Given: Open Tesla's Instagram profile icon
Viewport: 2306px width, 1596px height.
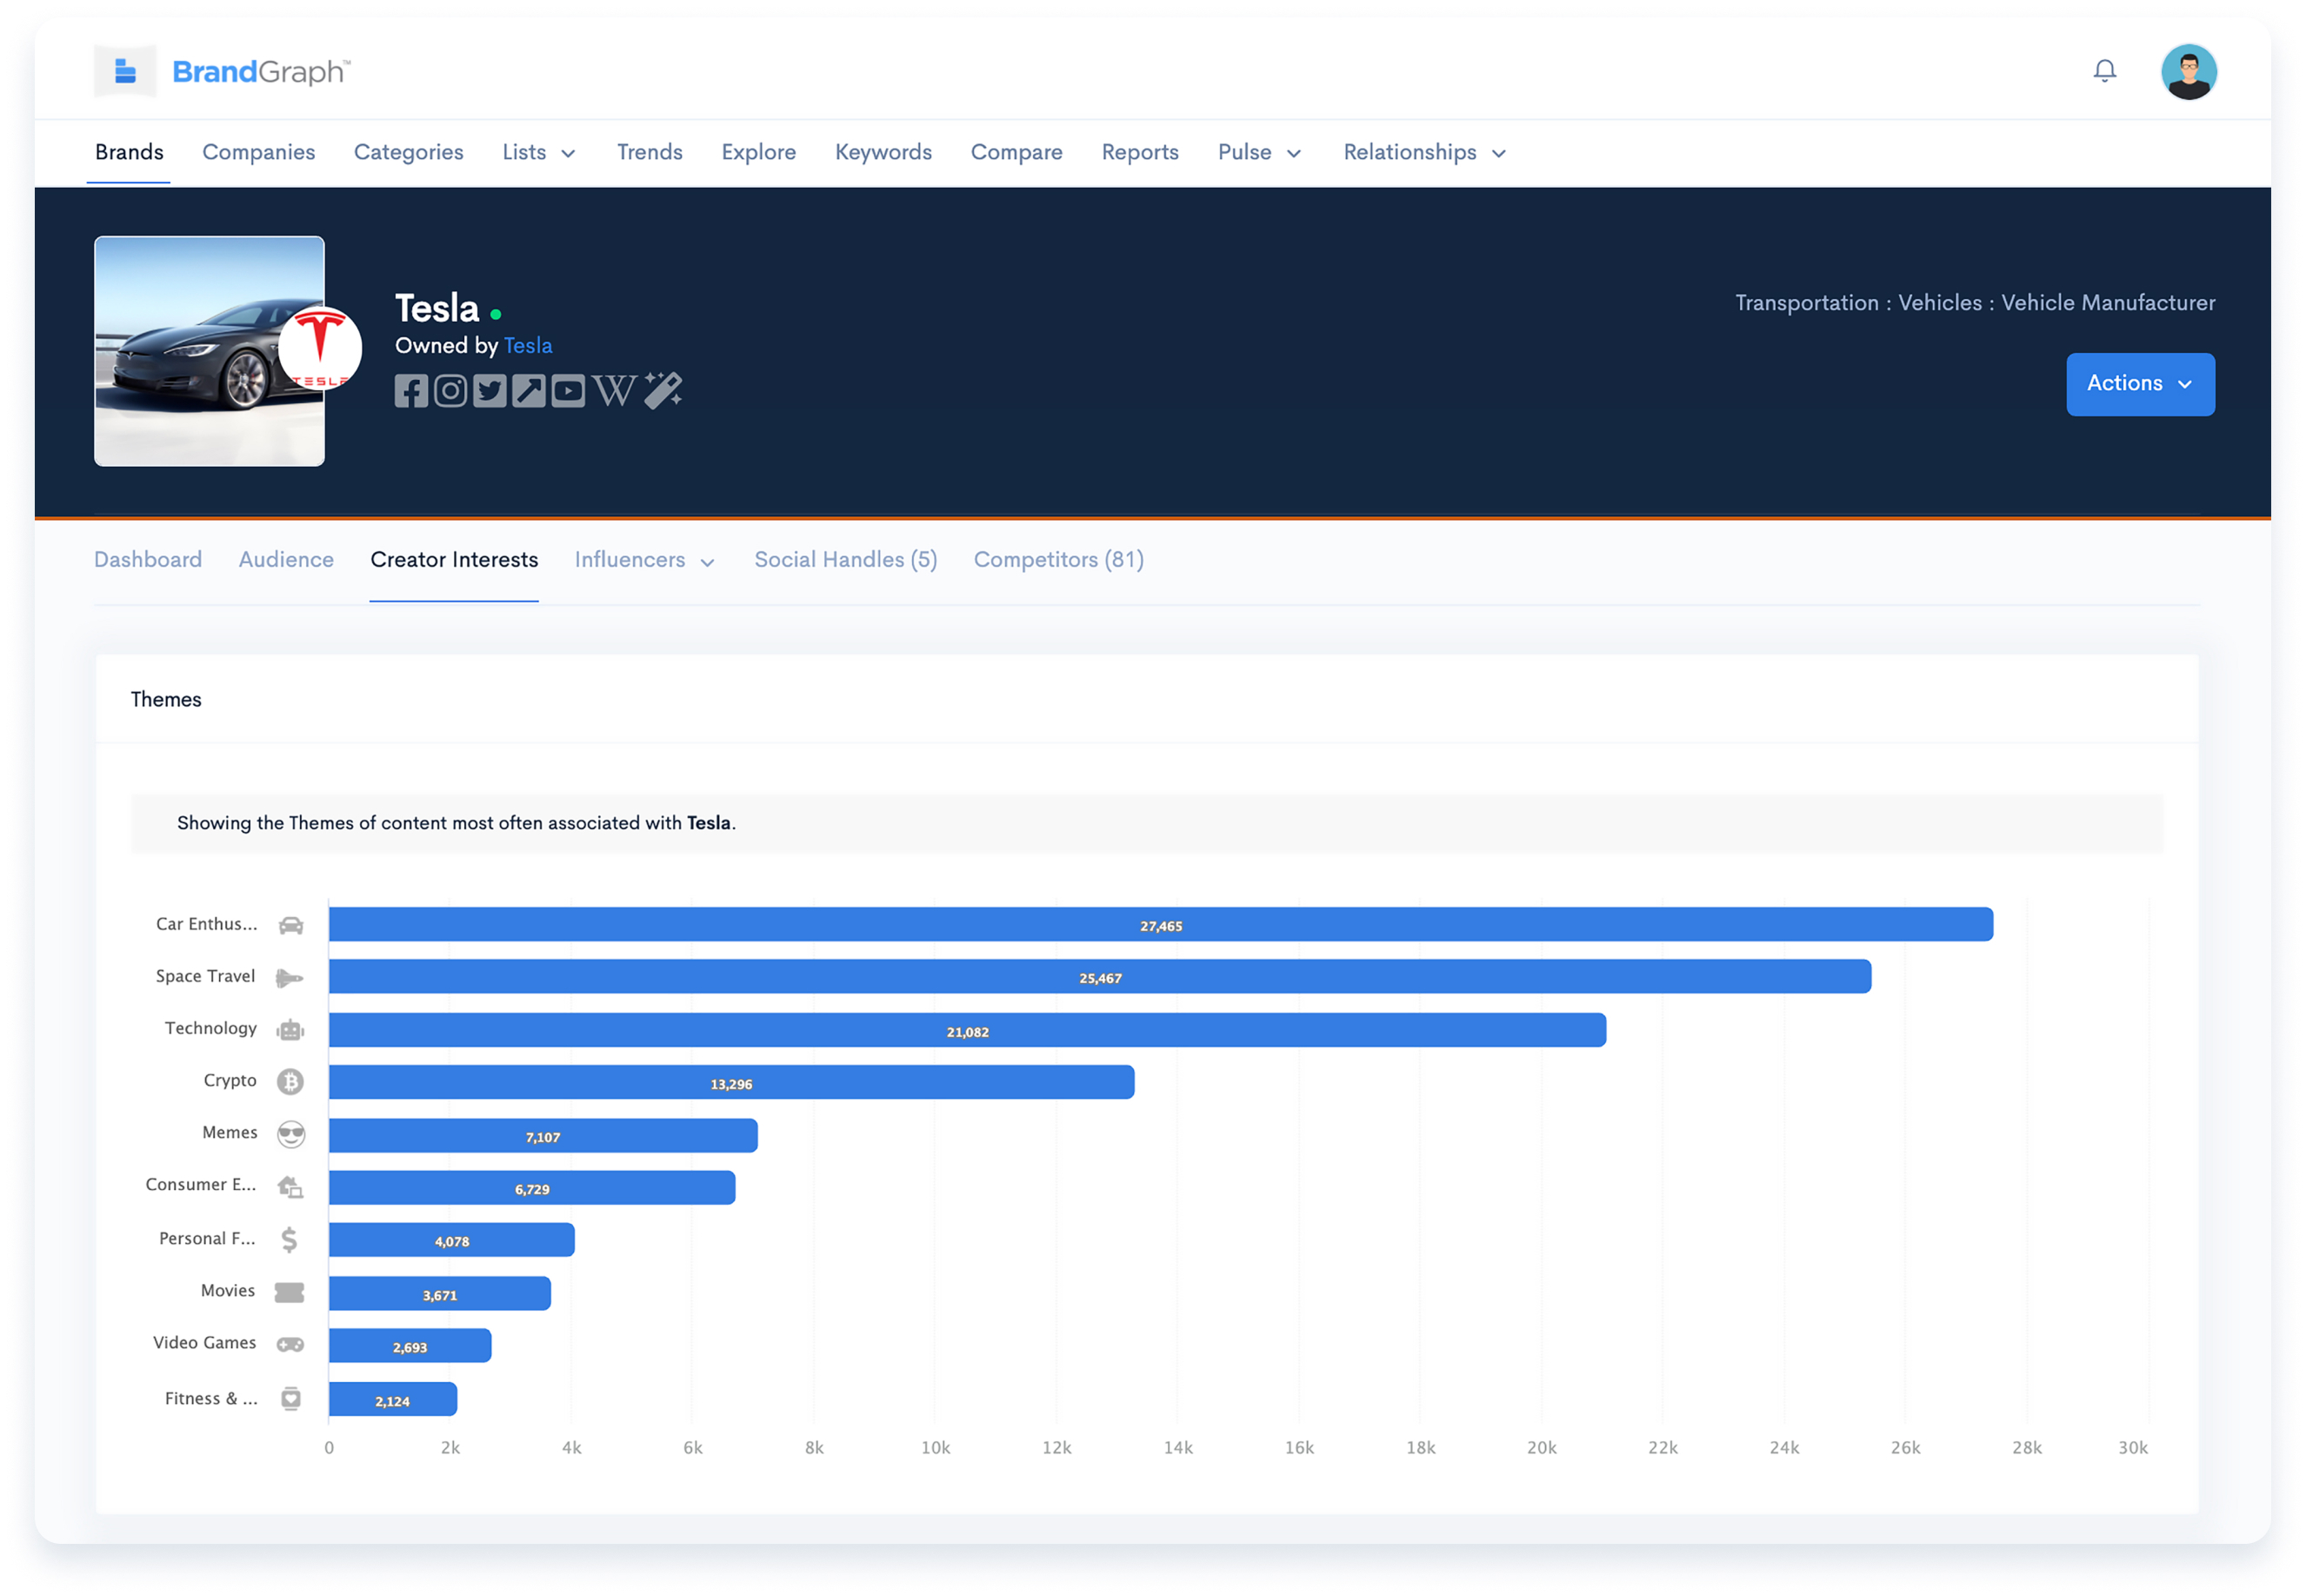Looking at the screenshot, I should 450,391.
